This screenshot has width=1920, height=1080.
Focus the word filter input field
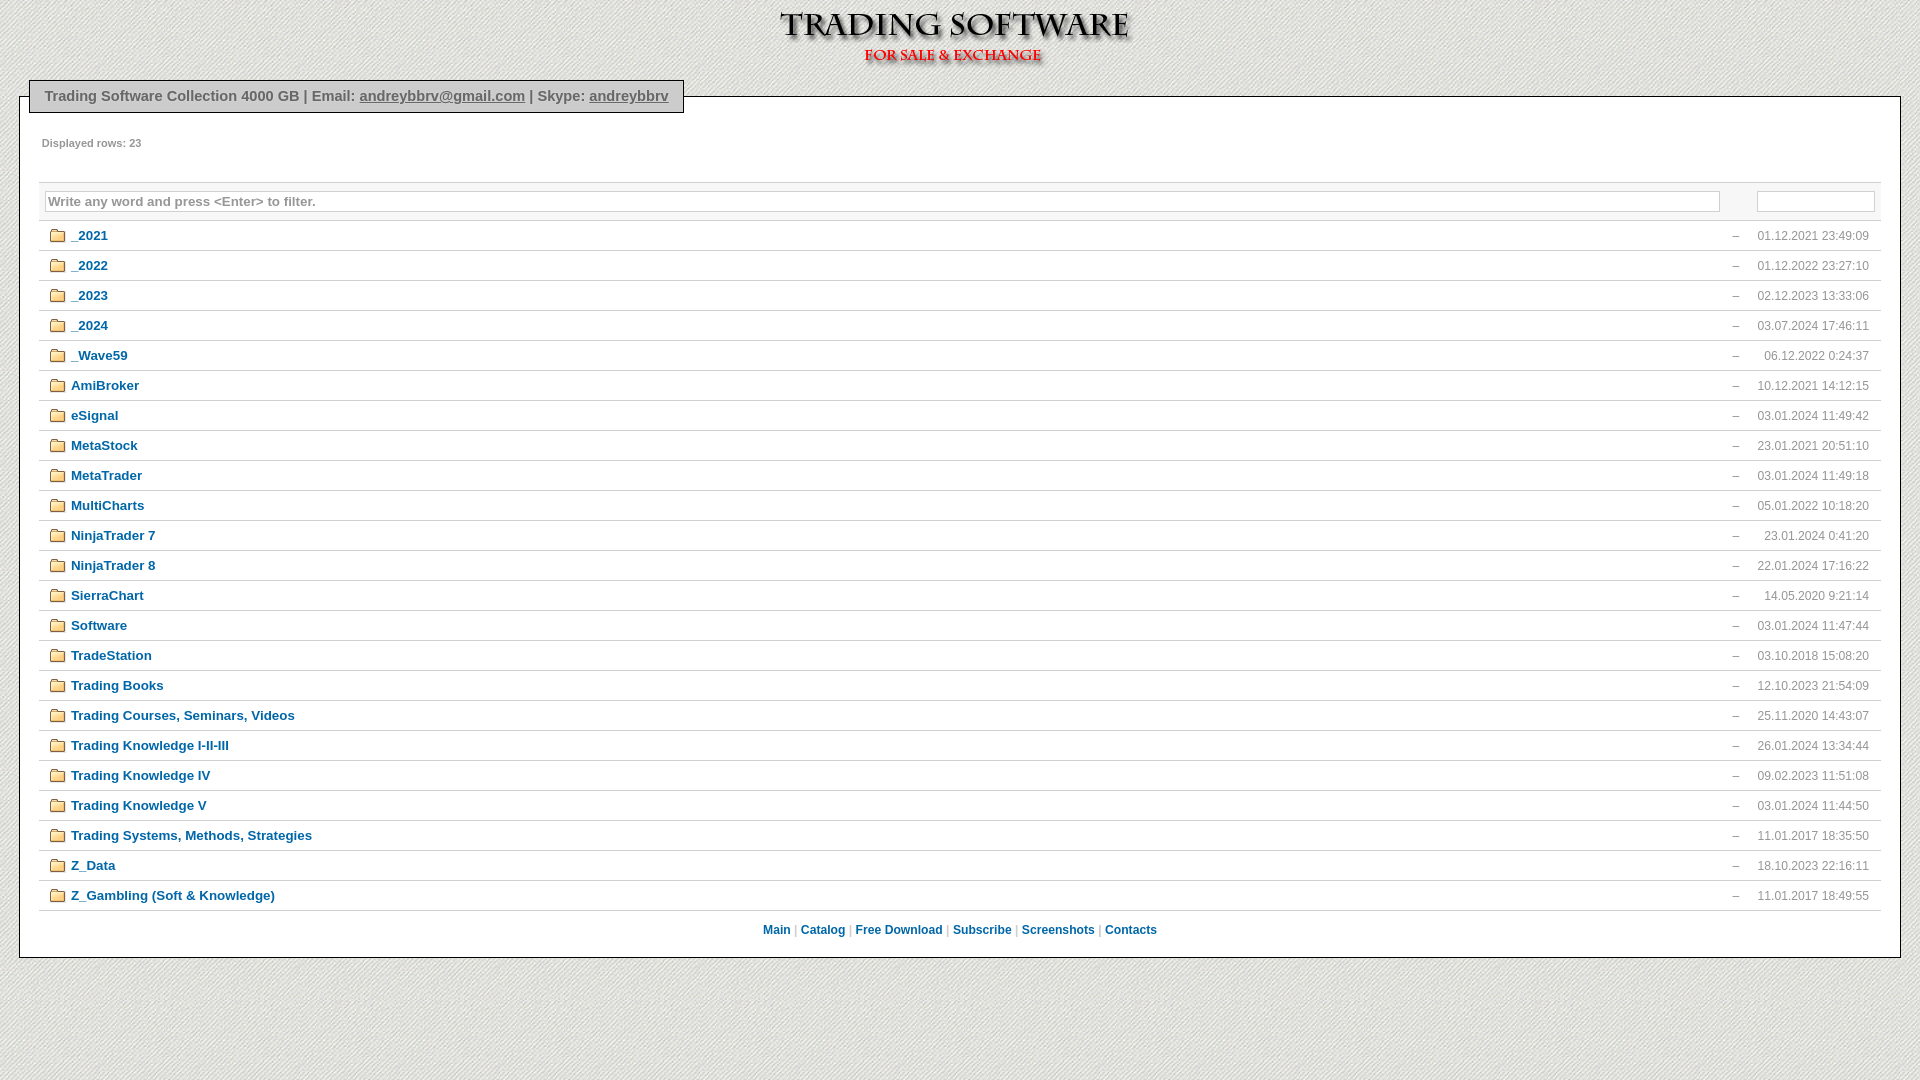tap(881, 202)
